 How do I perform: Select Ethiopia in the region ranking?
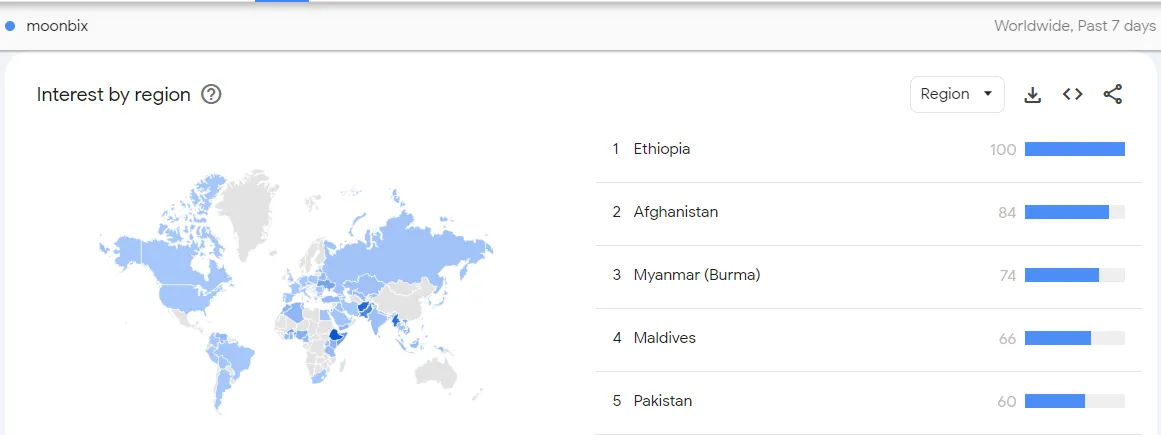tap(662, 149)
